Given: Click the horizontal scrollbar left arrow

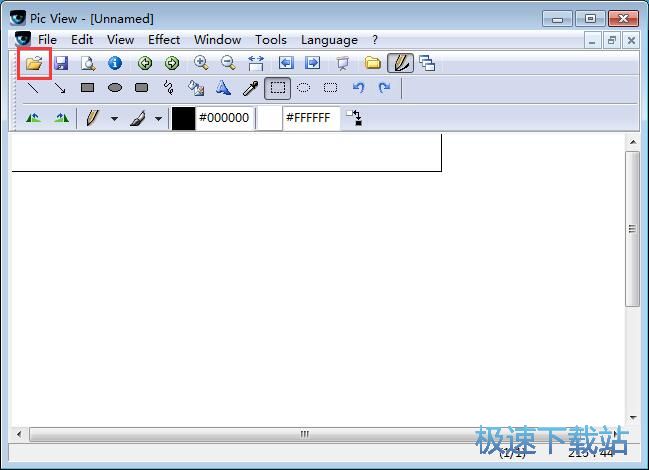Looking at the screenshot, I should pos(19,434).
